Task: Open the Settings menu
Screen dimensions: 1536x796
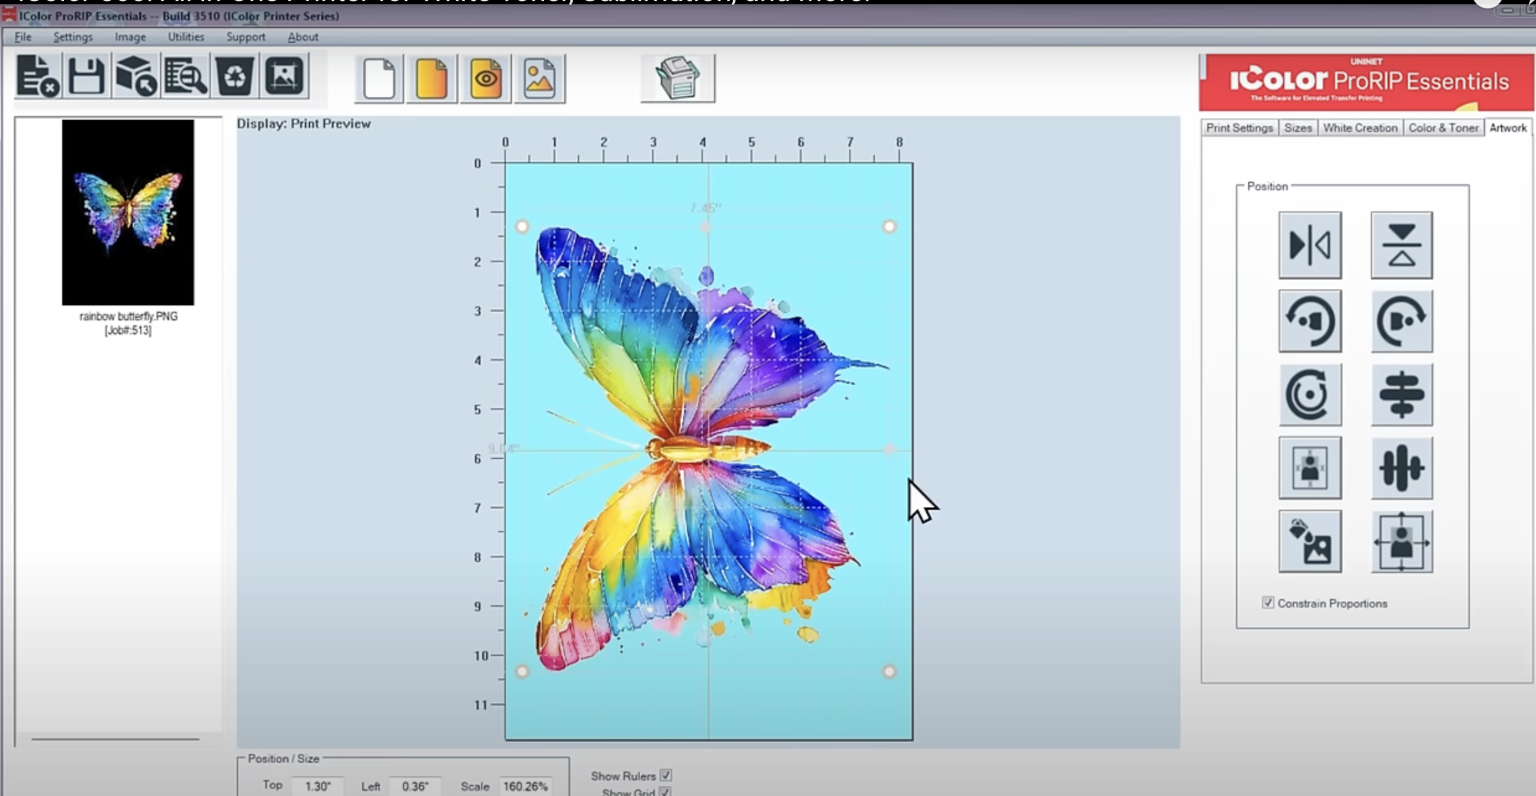Action: pos(73,37)
